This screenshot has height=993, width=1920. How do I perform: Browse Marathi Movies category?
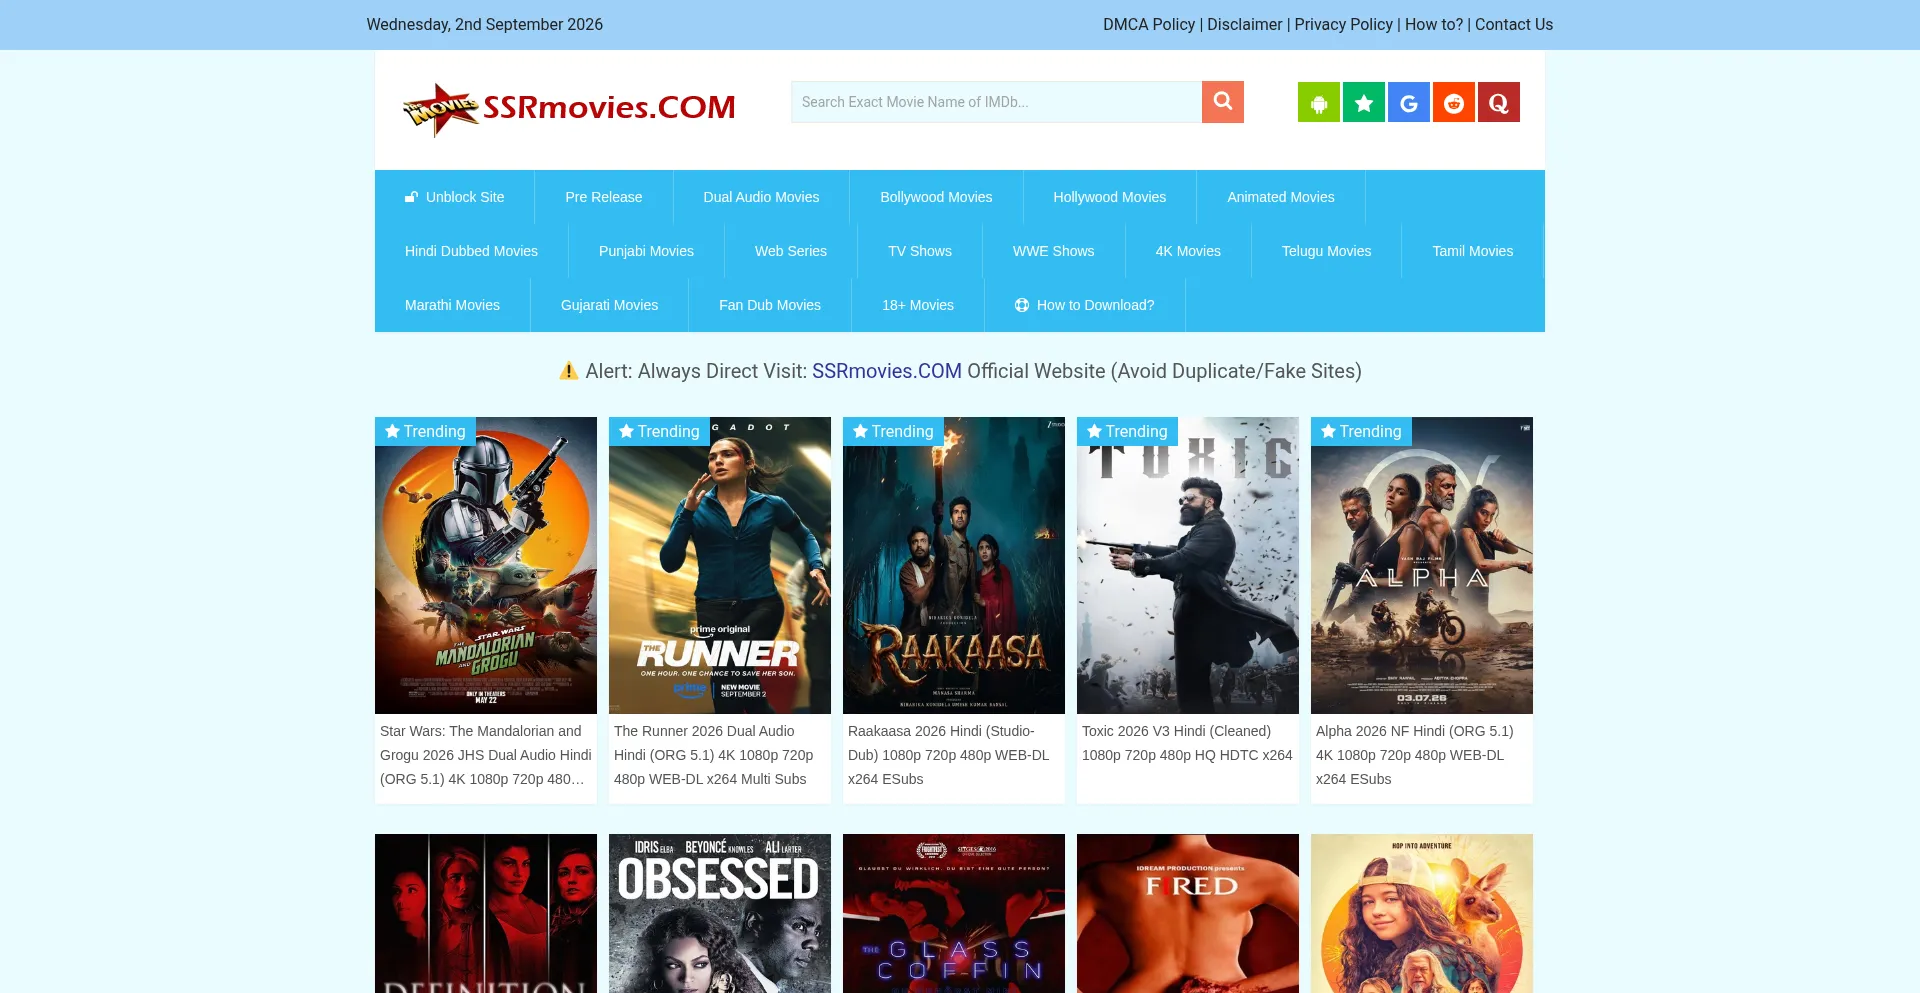click(x=452, y=305)
